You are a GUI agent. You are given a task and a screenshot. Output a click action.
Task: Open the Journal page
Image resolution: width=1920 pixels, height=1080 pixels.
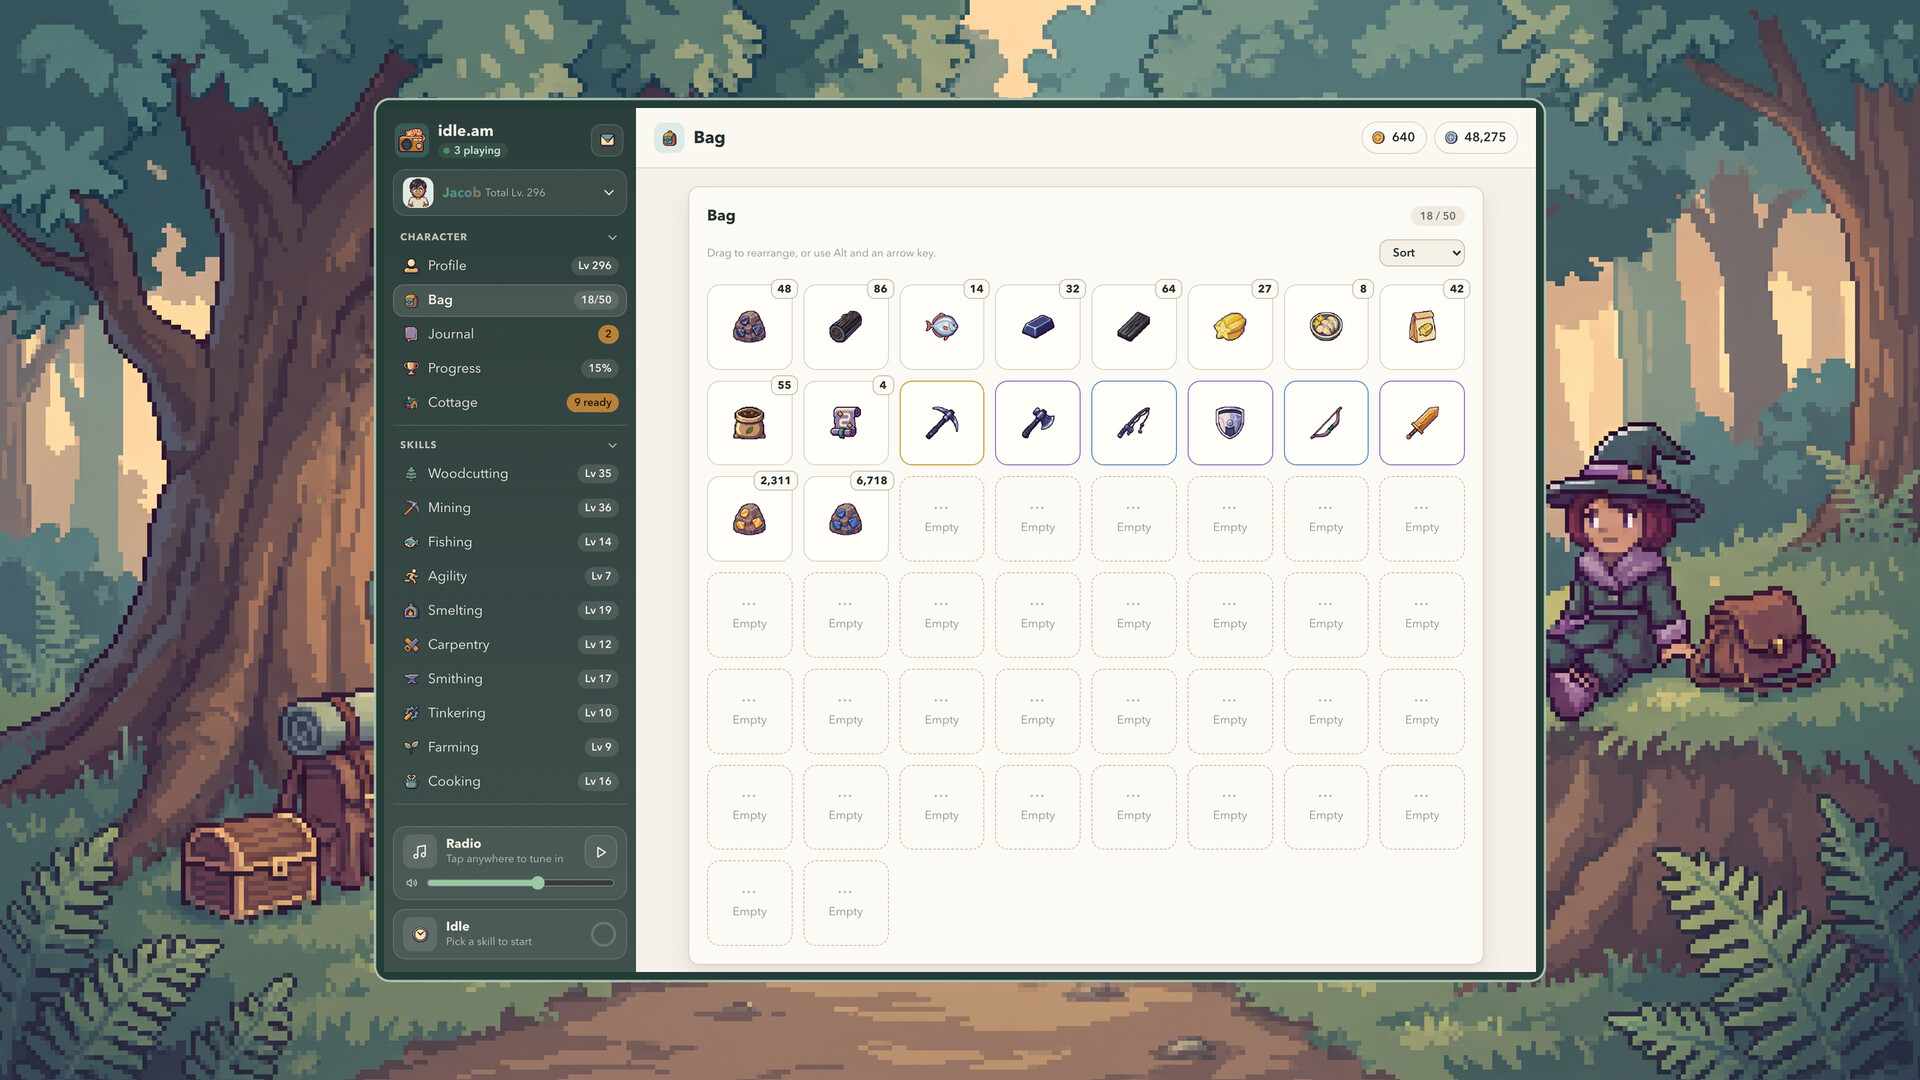click(509, 334)
